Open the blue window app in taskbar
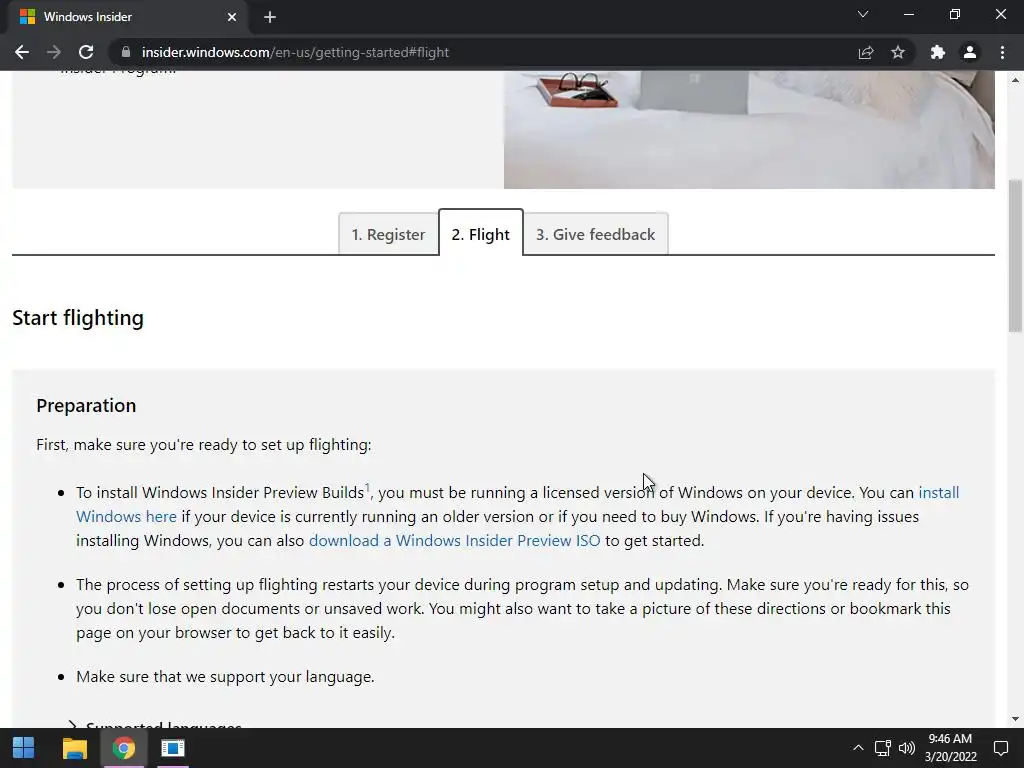 coord(173,748)
